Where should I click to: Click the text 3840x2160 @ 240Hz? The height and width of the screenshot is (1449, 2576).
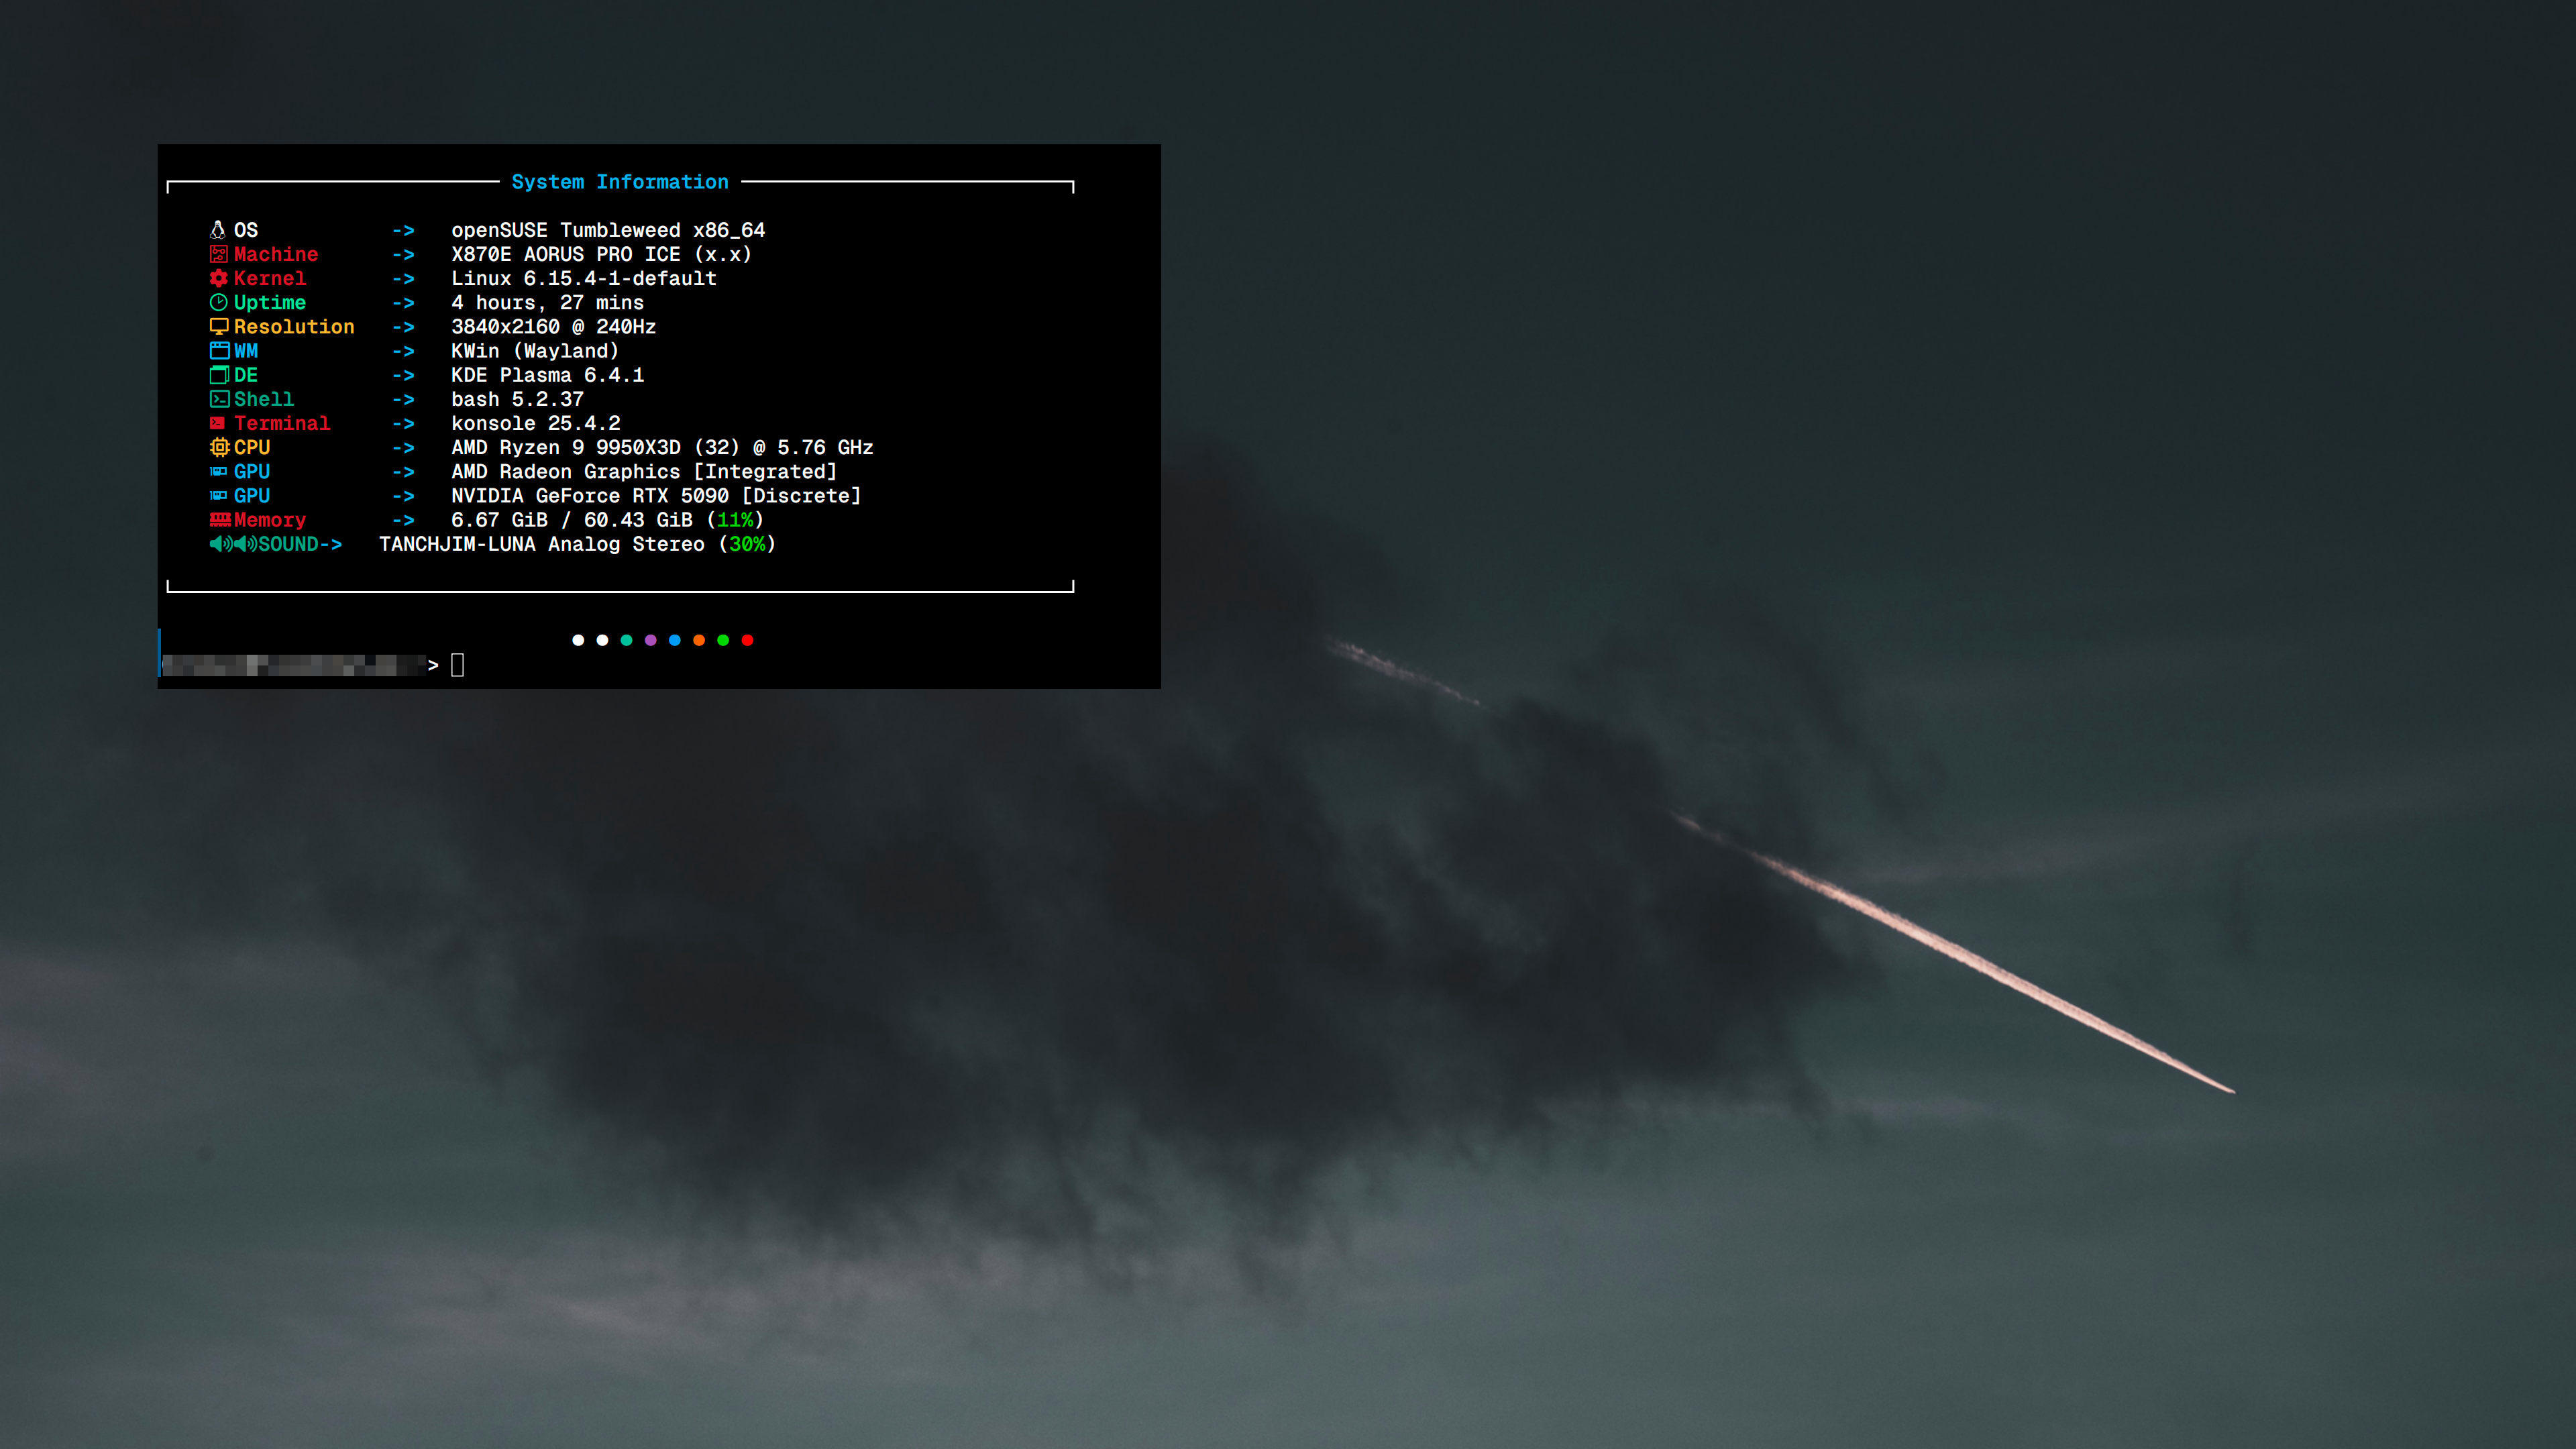click(x=554, y=327)
